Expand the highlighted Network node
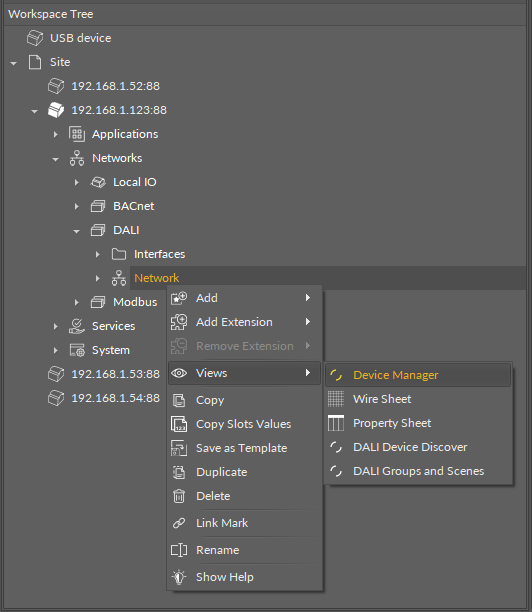The height and width of the screenshot is (612, 532). 98,278
